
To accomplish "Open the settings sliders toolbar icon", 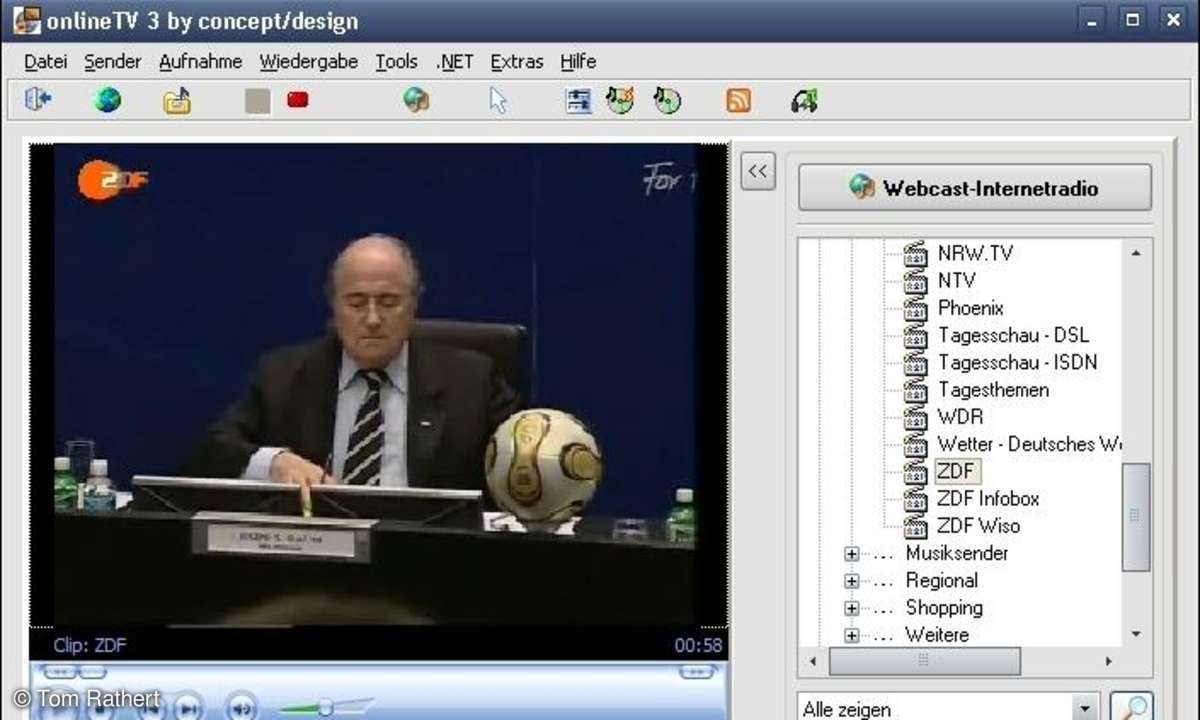I will 579,100.
